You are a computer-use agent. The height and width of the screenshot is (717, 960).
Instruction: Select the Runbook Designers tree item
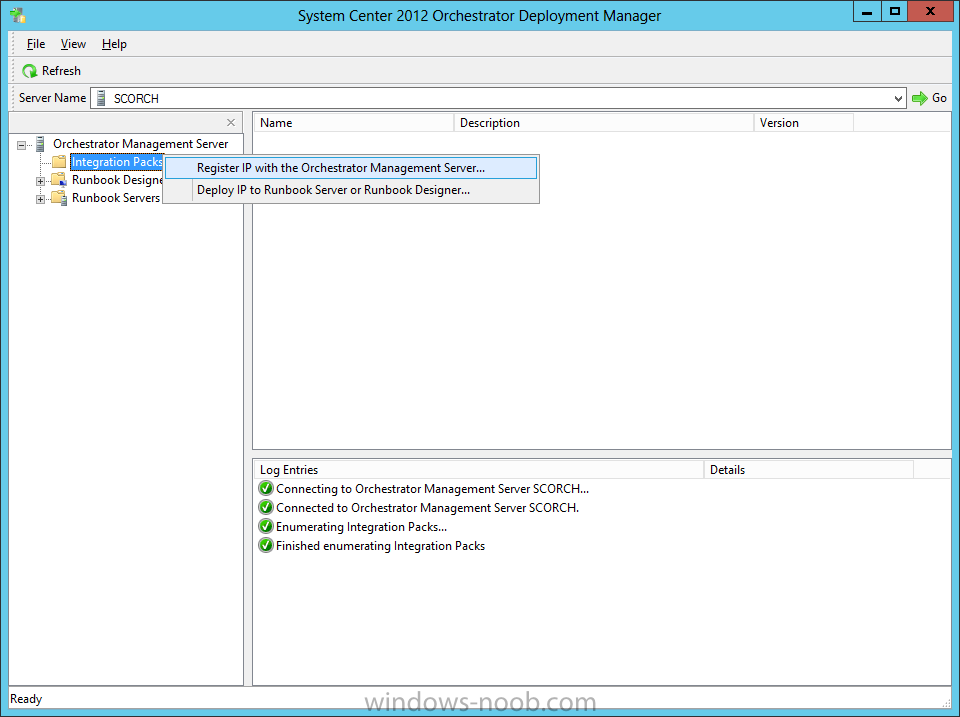click(x=117, y=180)
